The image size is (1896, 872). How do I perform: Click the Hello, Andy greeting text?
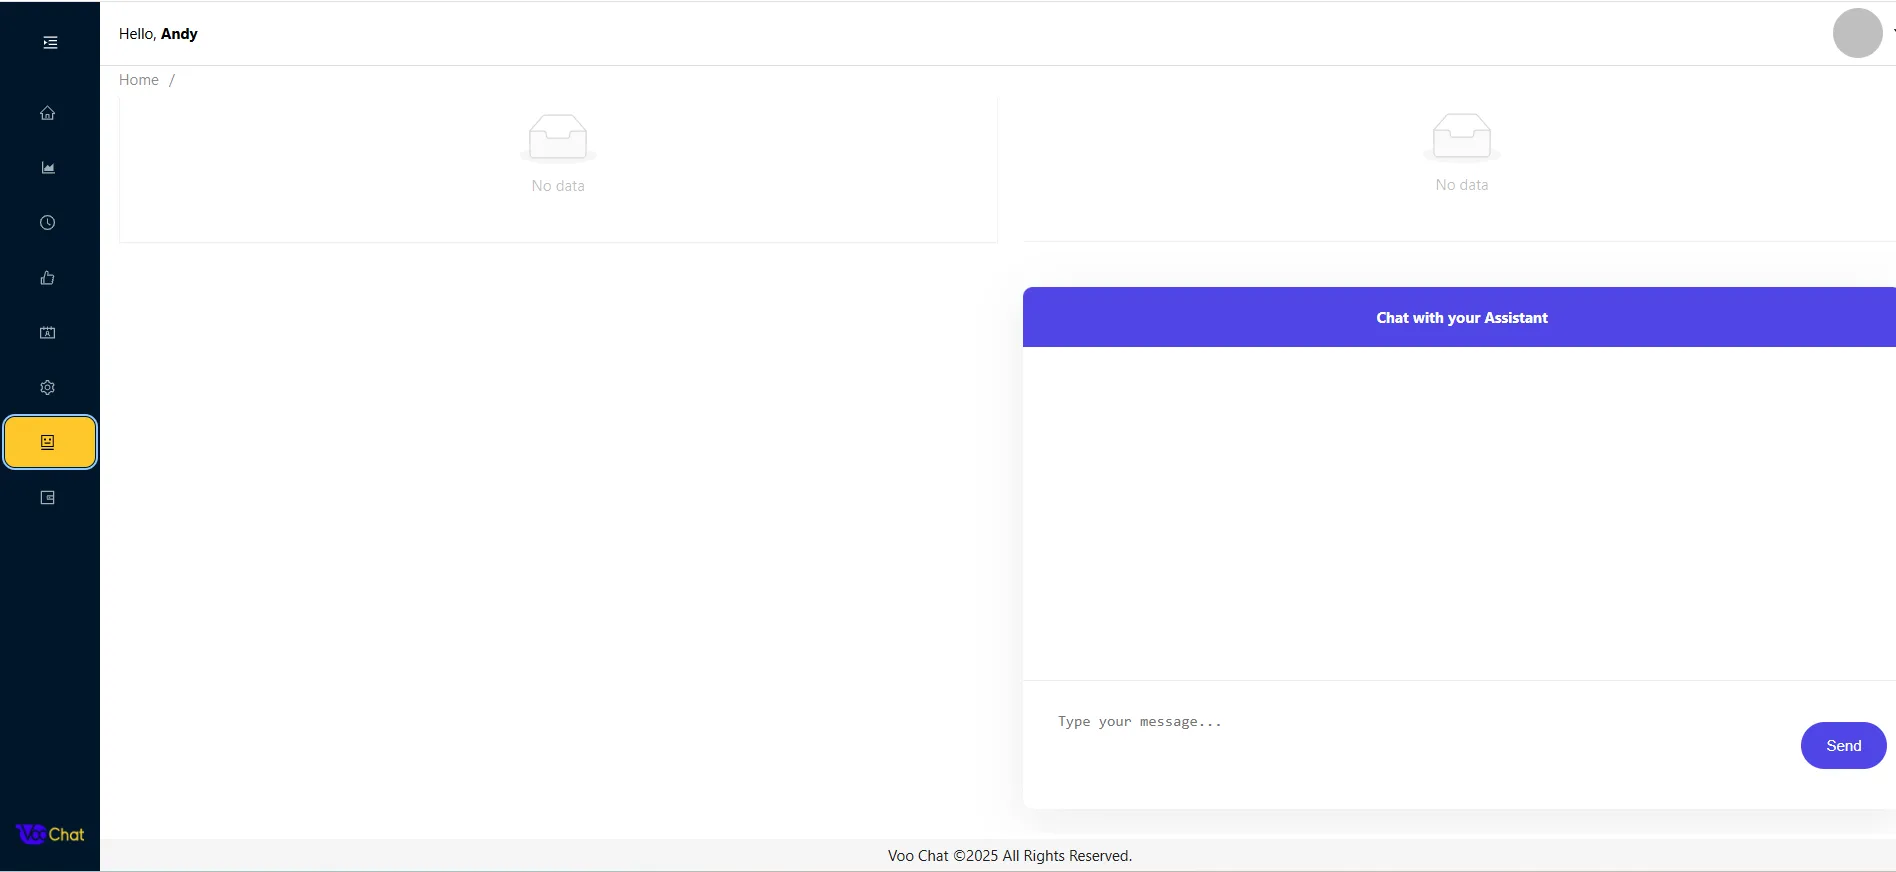[x=158, y=34]
